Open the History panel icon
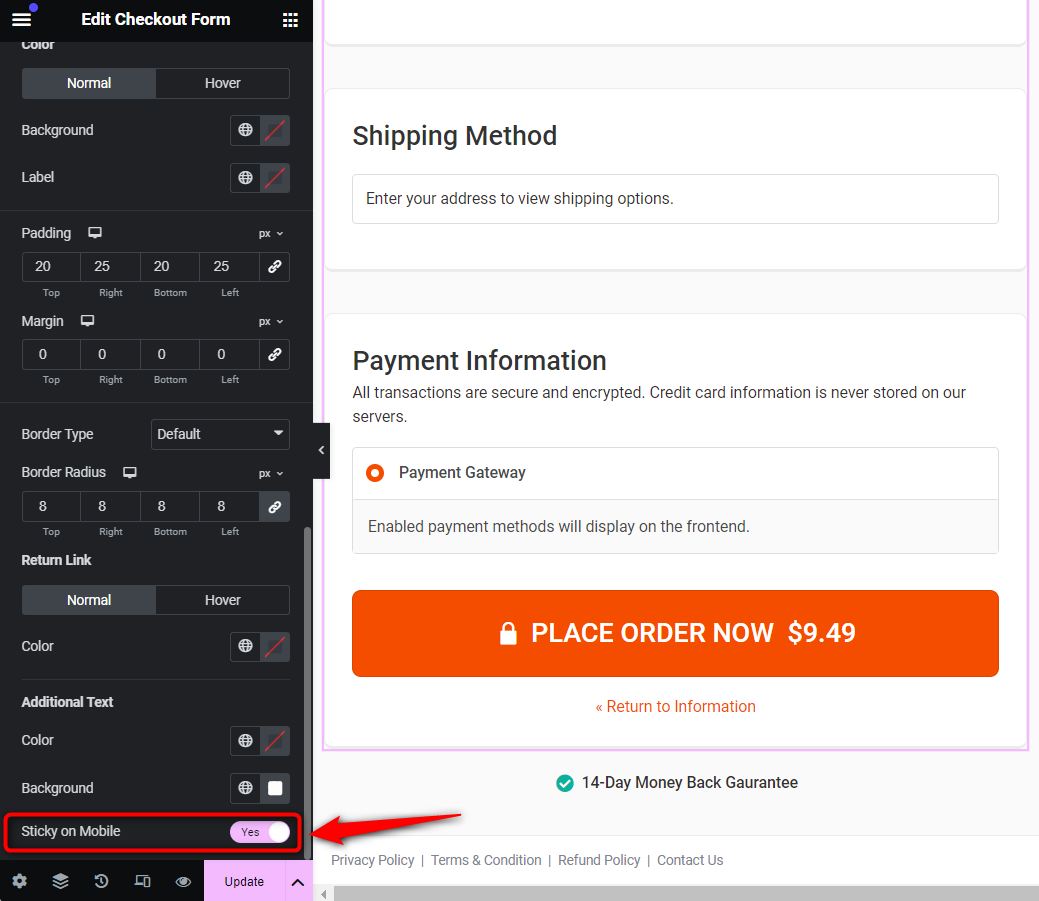Screen dimensions: 1039x901 [x=101, y=881]
